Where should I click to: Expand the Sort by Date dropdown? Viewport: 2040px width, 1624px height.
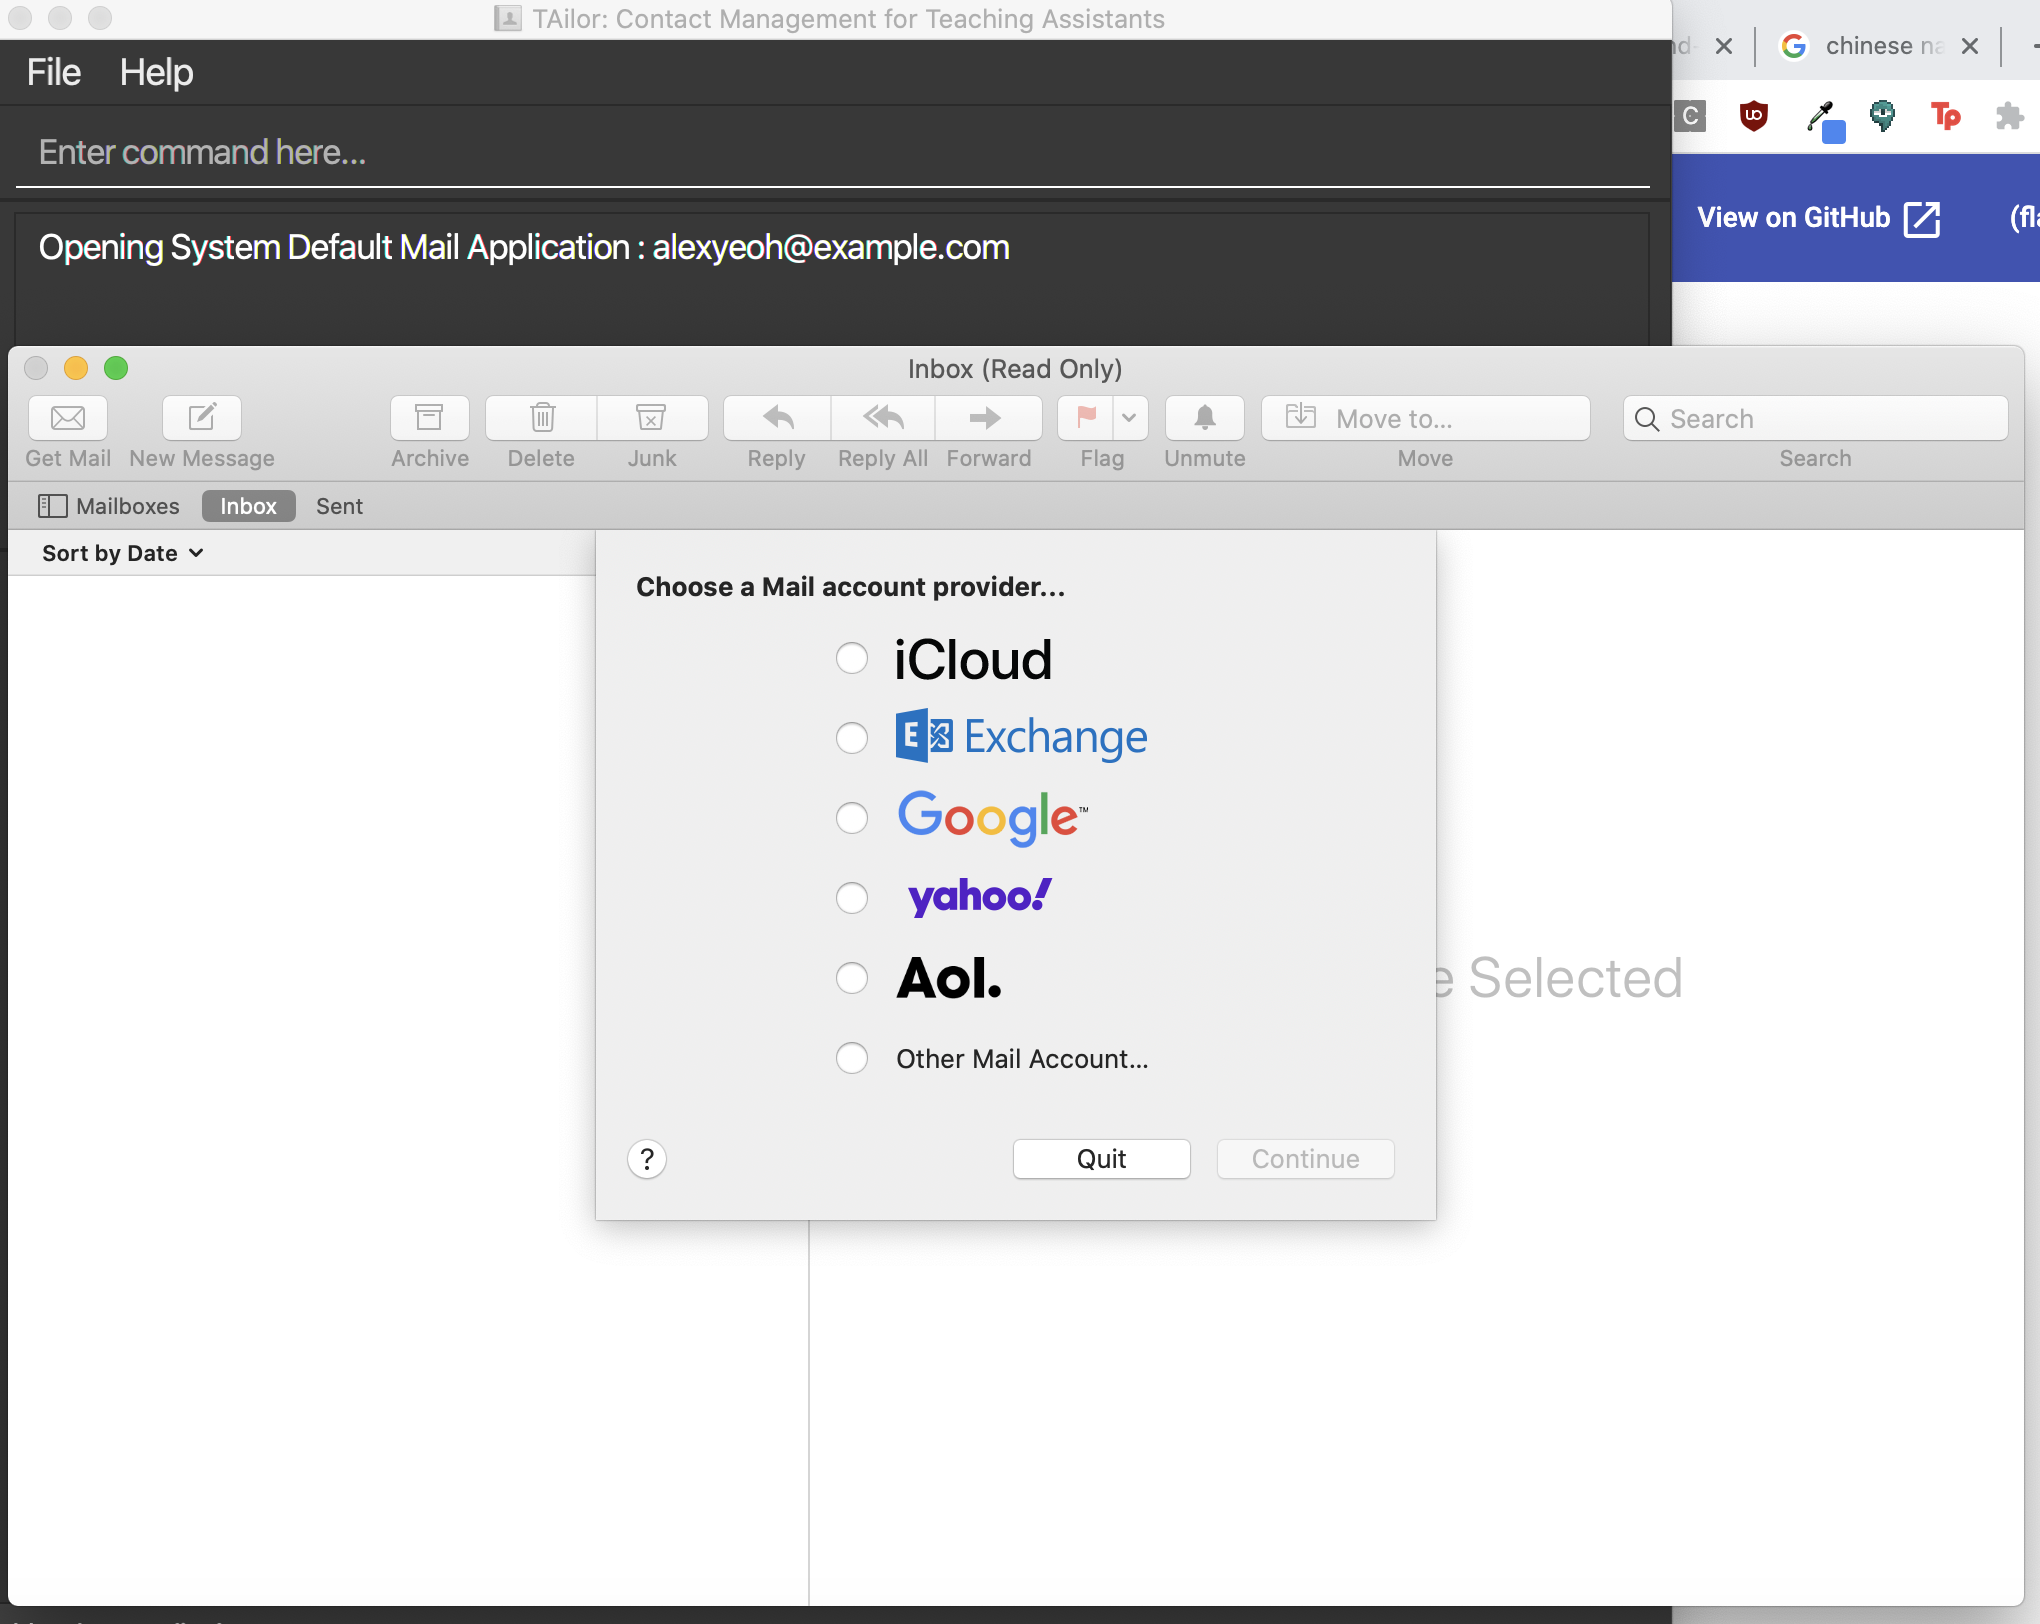(x=123, y=553)
